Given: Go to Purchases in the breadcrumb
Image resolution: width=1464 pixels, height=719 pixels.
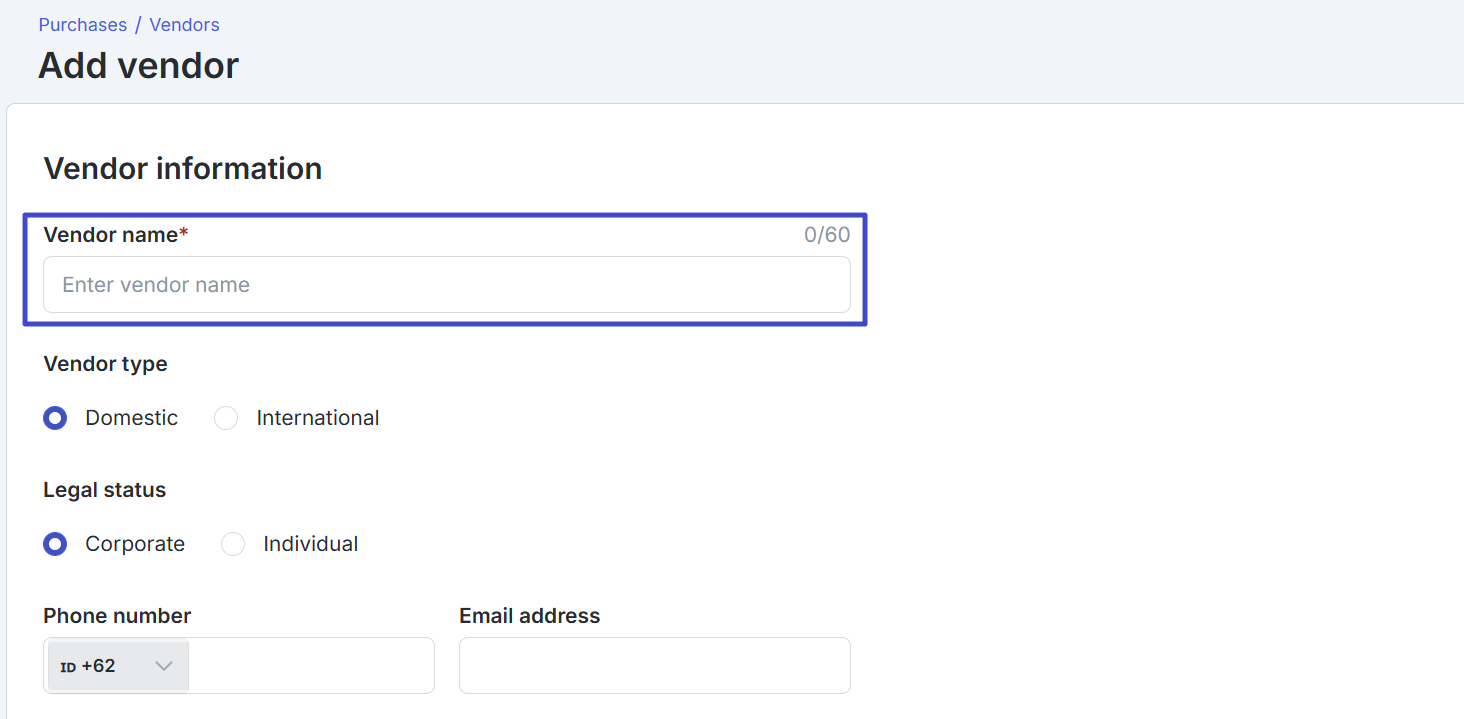Looking at the screenshot, I should click(83, 25).
